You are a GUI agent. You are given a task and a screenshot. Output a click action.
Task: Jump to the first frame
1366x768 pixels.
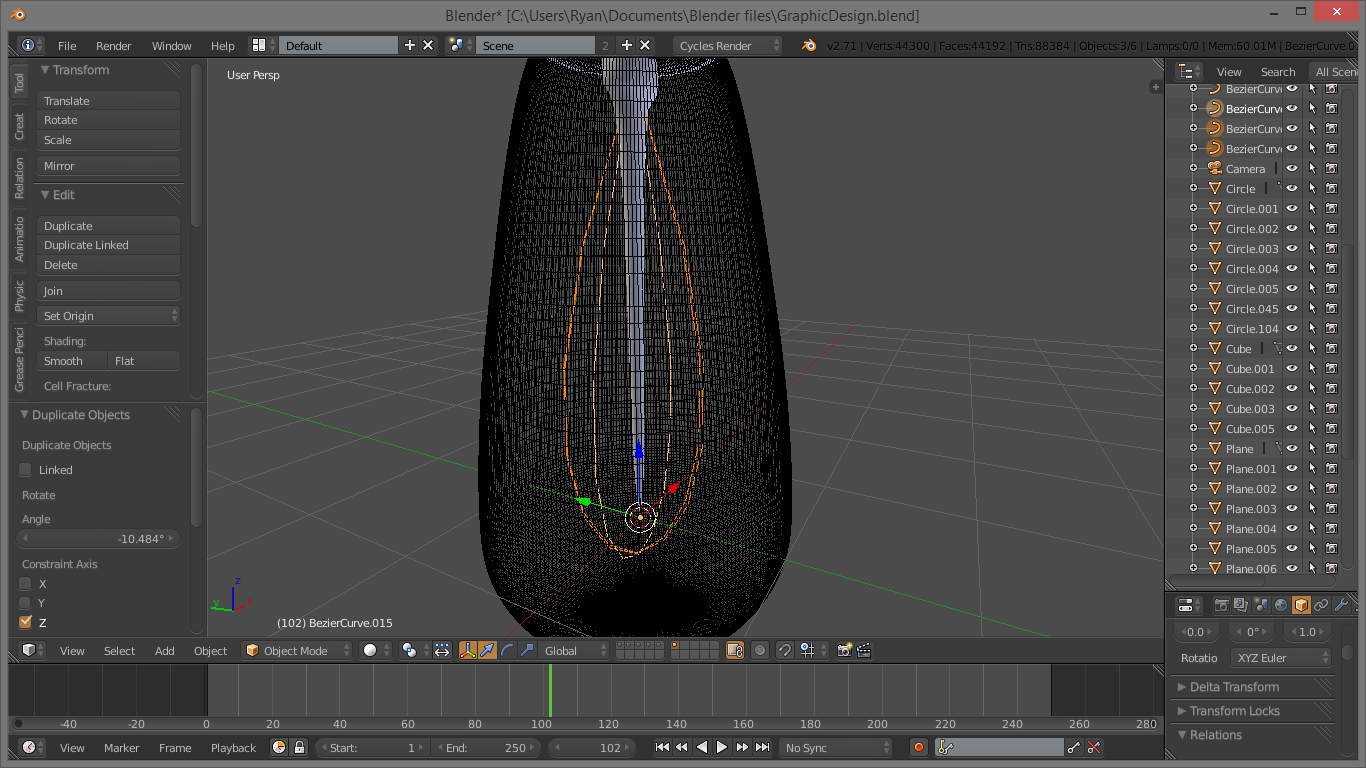tap(662, 747)
